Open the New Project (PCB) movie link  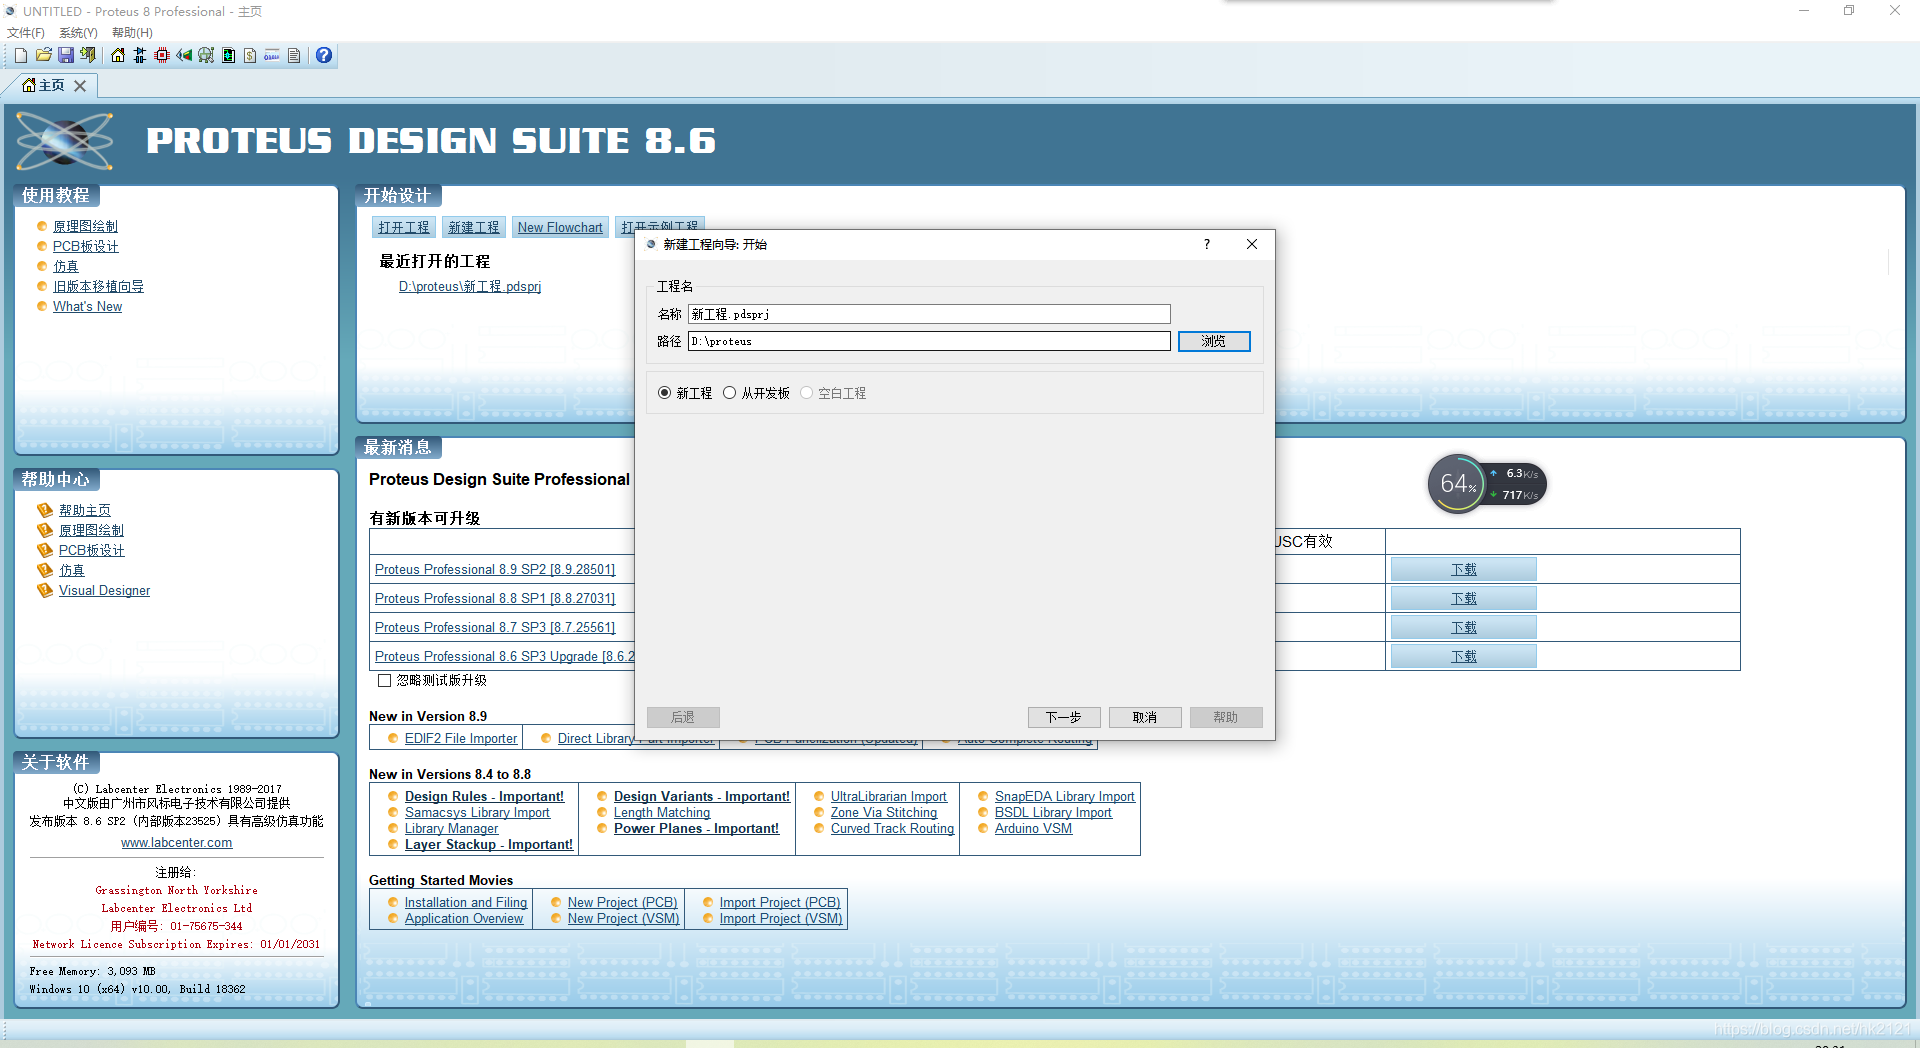point(622,903)
